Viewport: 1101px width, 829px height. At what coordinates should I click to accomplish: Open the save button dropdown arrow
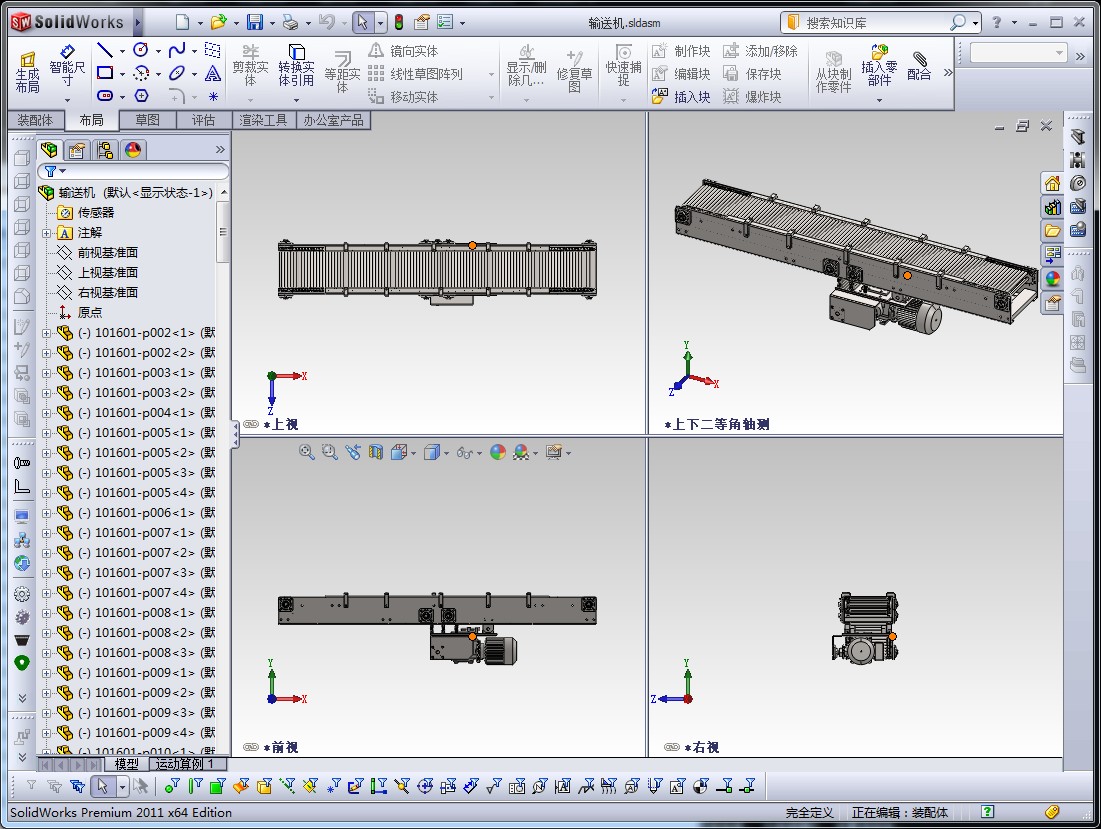coord(272,23)
